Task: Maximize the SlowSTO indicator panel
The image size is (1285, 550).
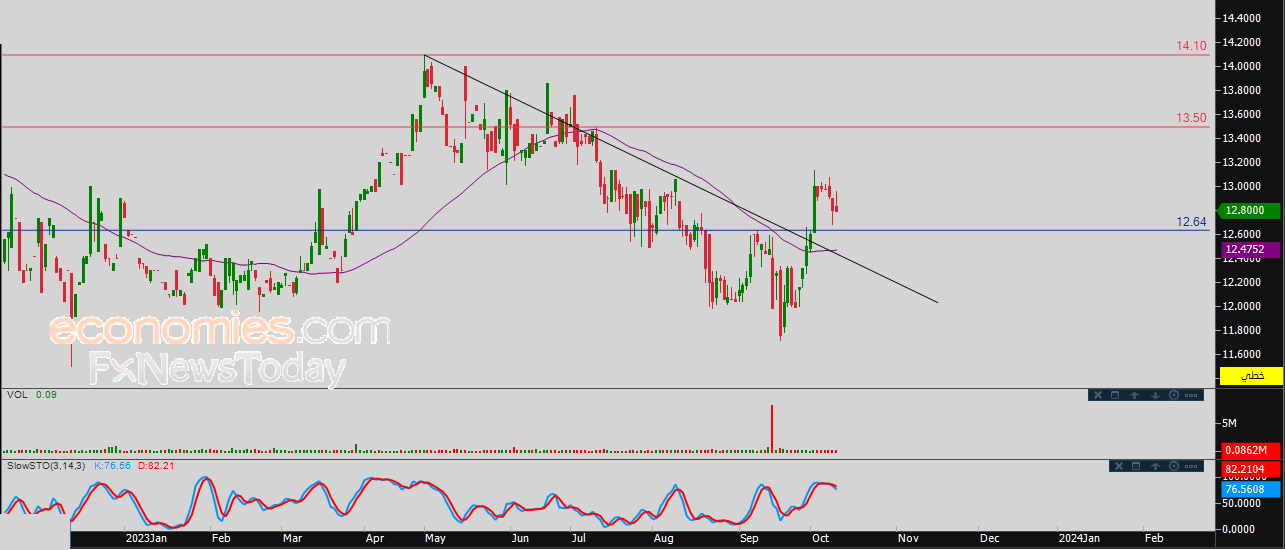Action: [x=1136, y=466]
